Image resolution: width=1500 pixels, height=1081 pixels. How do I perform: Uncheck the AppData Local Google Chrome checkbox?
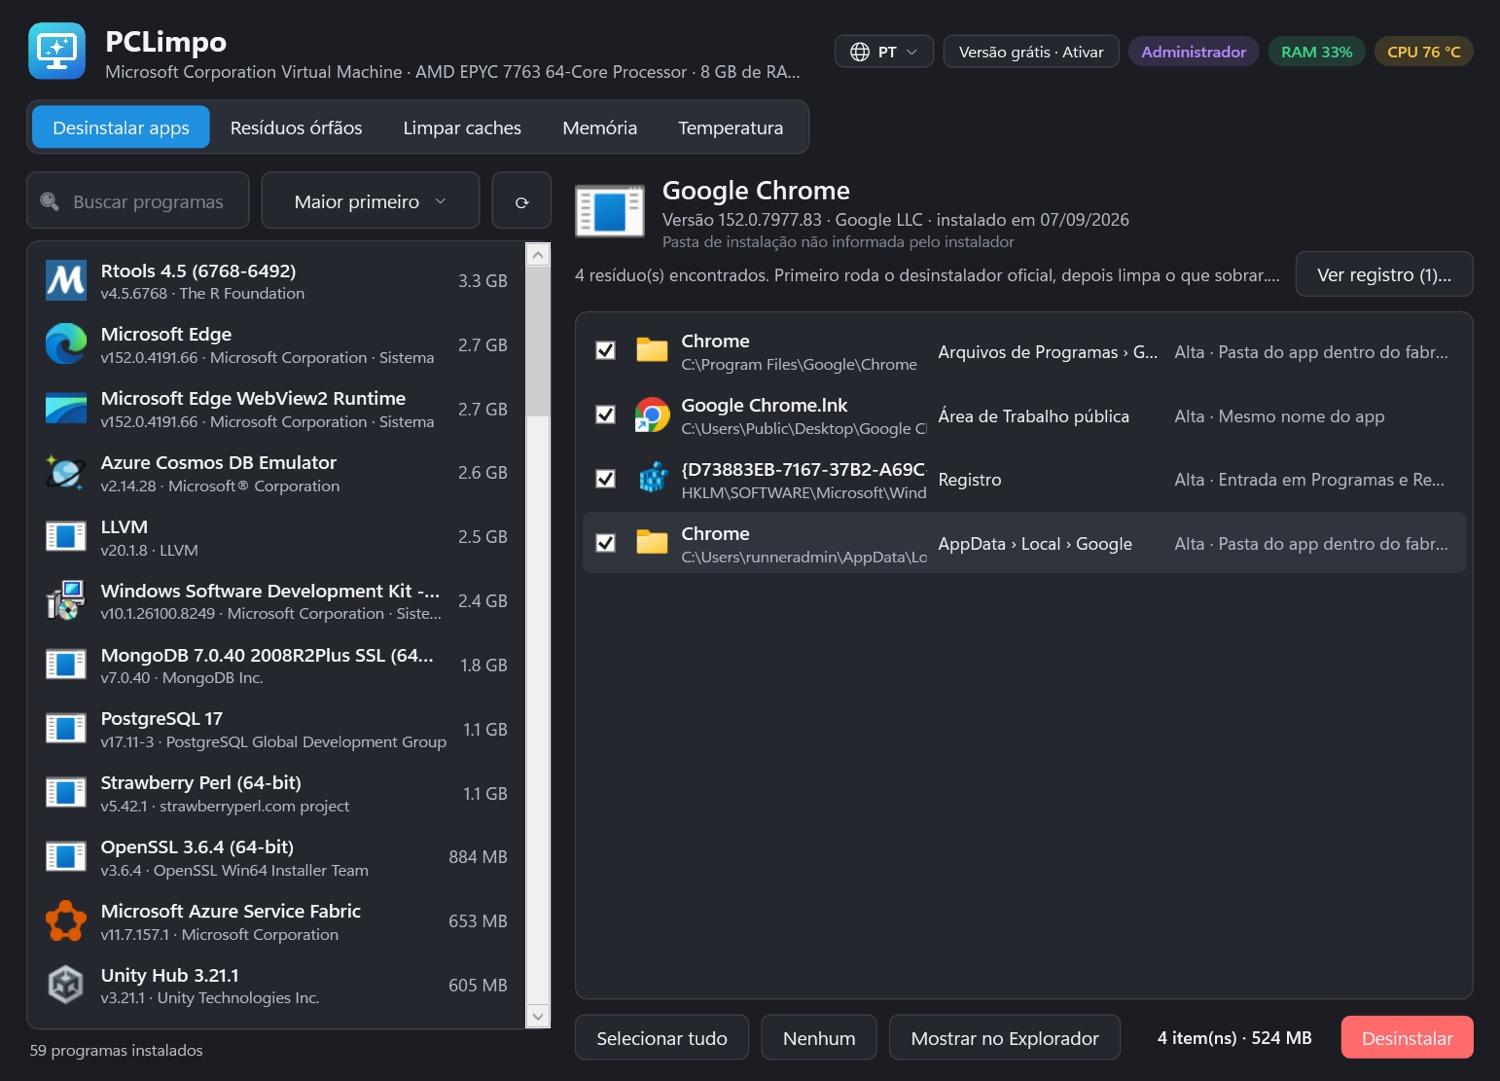click(x=605, y=543)
